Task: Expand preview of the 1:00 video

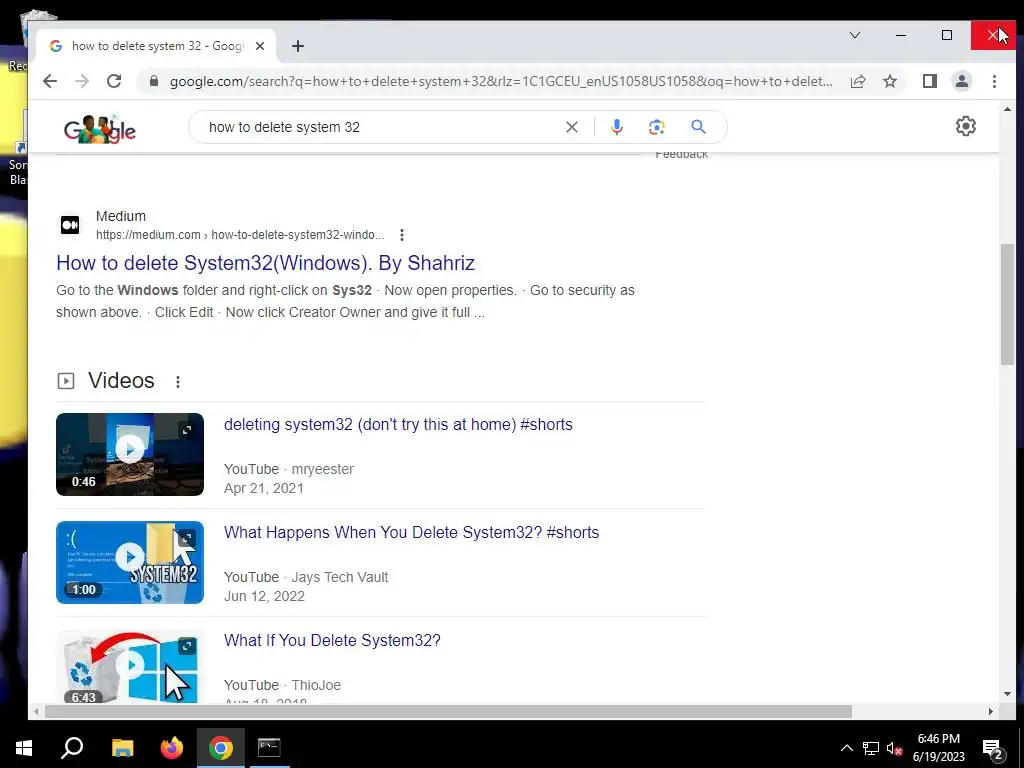Action: [187, 538]
